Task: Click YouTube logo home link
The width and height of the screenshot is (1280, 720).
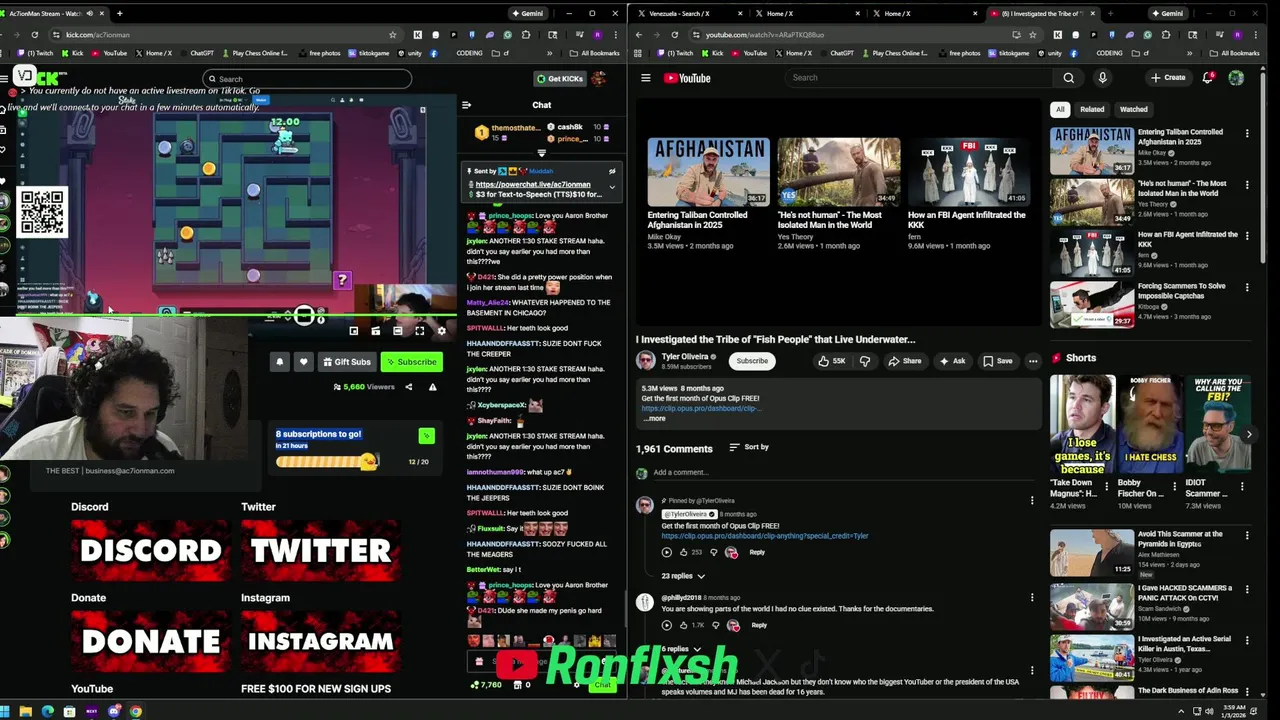Action: tap(688, 78)
